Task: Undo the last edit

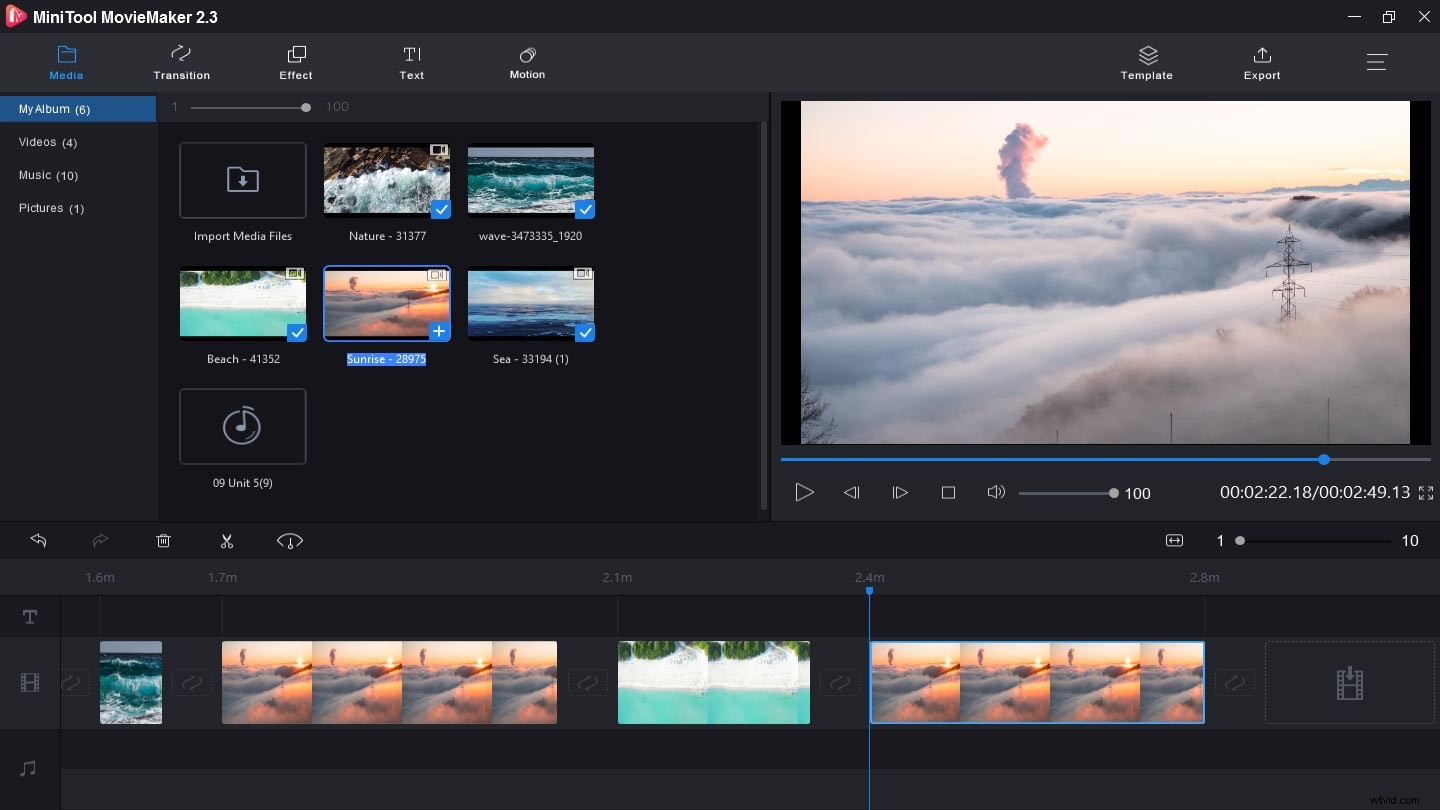Action: coord(38,540)
